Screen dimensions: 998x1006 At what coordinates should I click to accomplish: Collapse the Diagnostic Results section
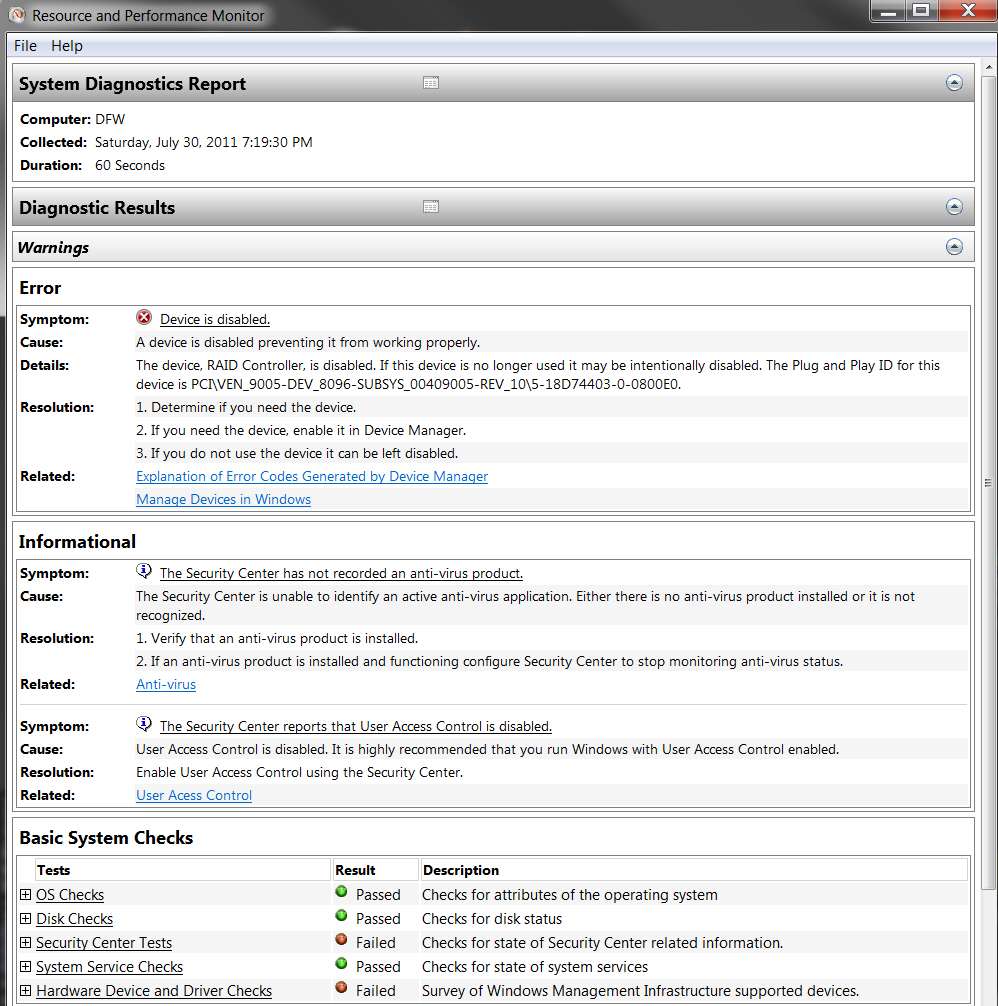coord(954,207)
